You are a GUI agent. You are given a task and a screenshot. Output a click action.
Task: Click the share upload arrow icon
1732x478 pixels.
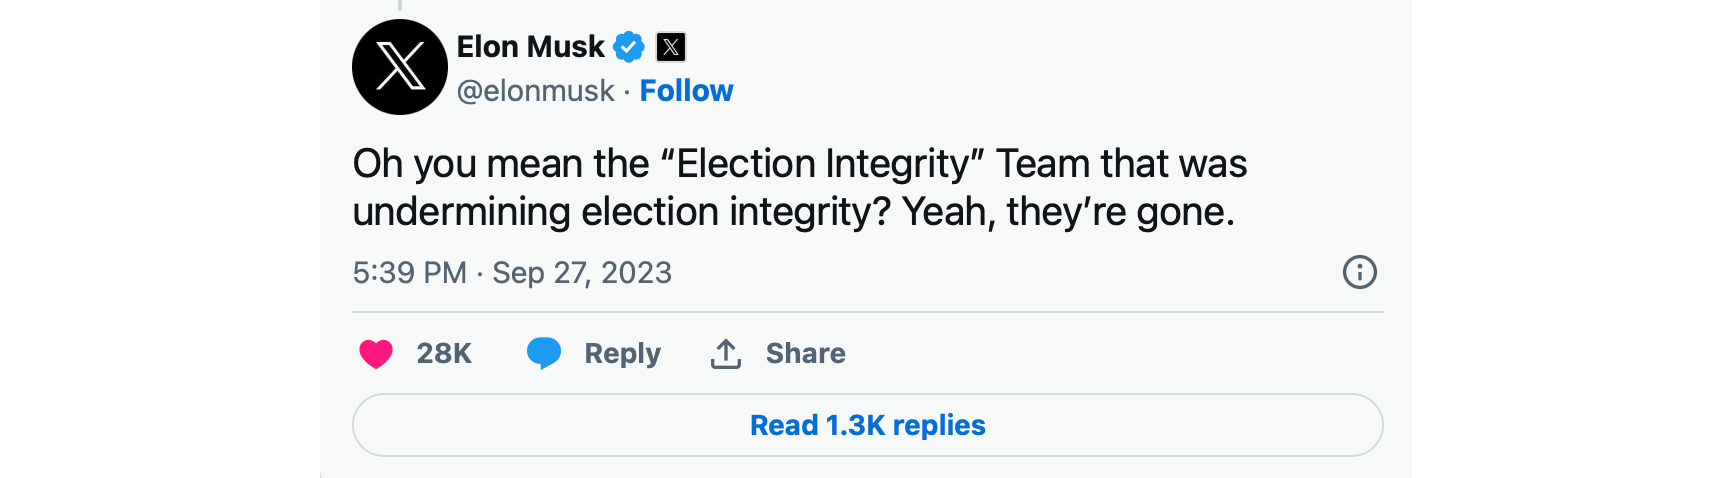726,353
